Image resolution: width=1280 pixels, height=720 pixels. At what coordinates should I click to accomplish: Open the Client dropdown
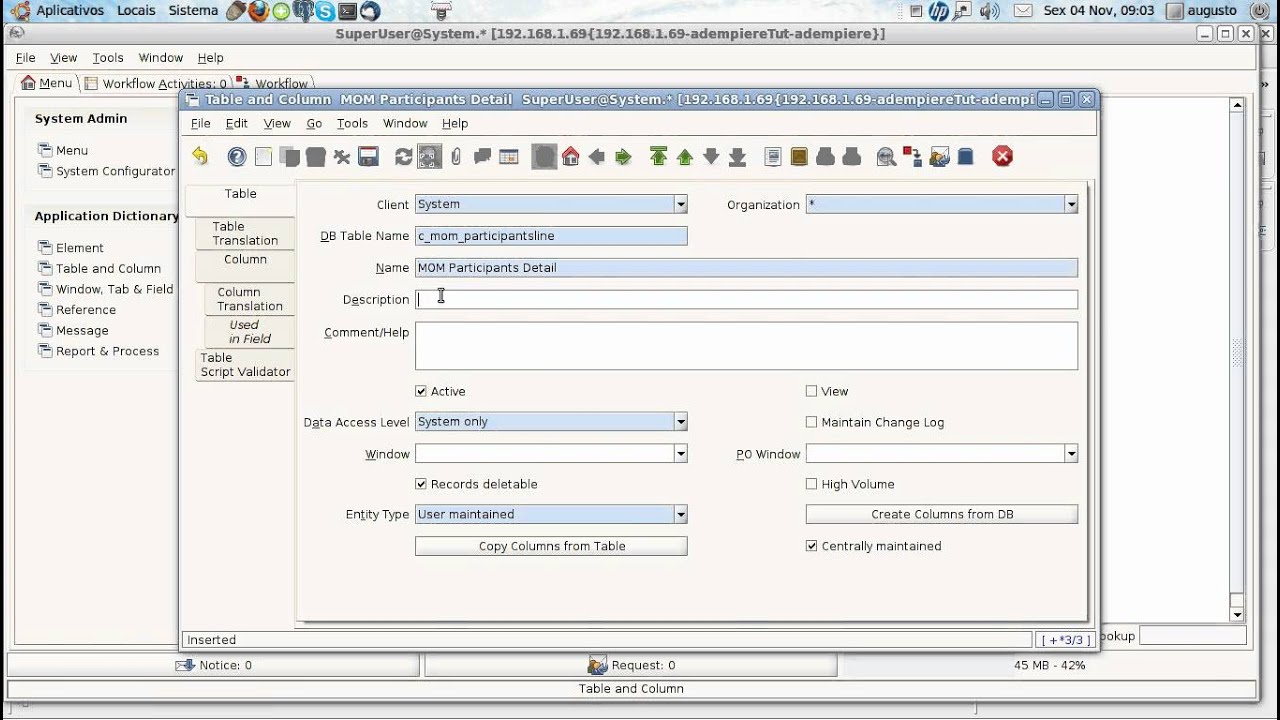680,204
